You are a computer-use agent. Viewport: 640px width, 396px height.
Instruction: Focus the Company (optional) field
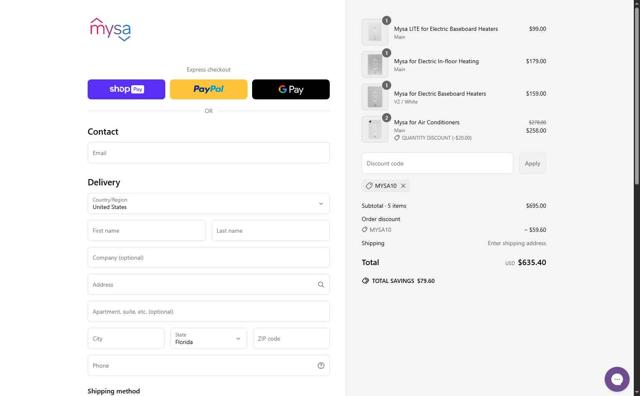point(209,258)
